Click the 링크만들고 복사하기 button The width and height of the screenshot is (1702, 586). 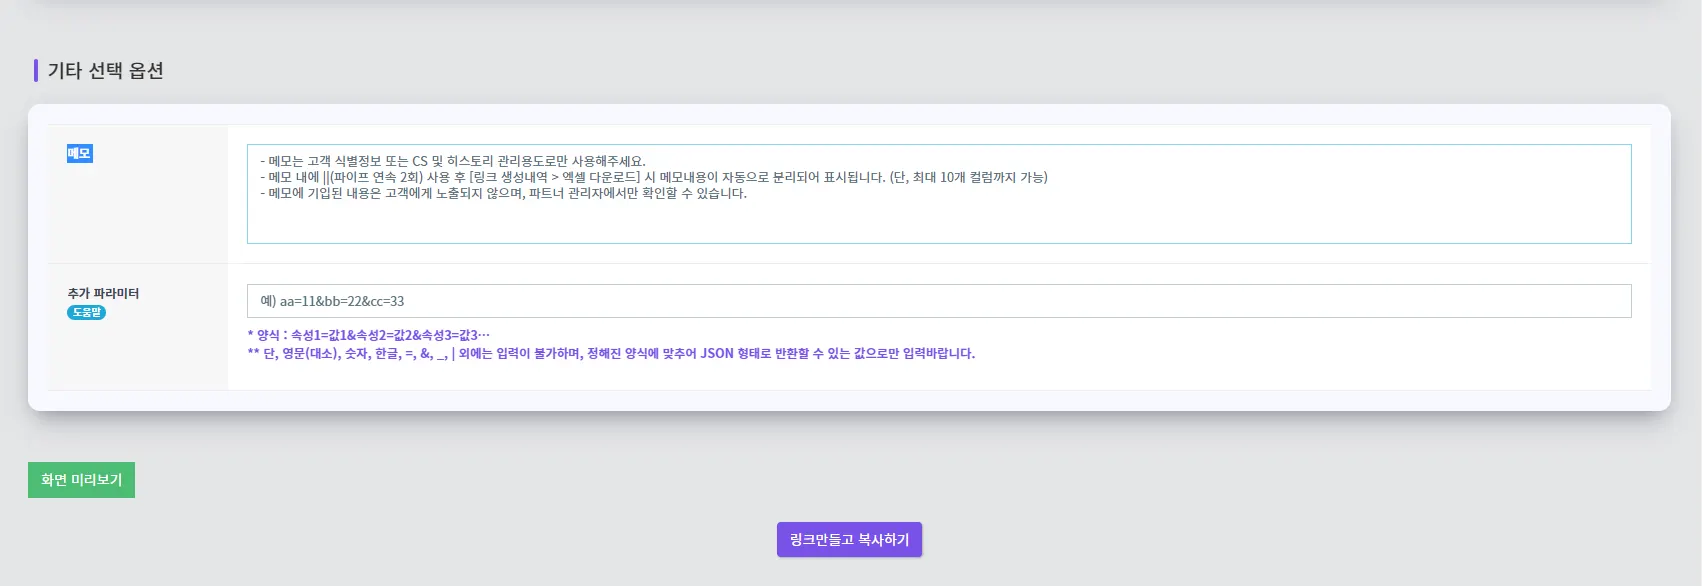tap(849, 540)
